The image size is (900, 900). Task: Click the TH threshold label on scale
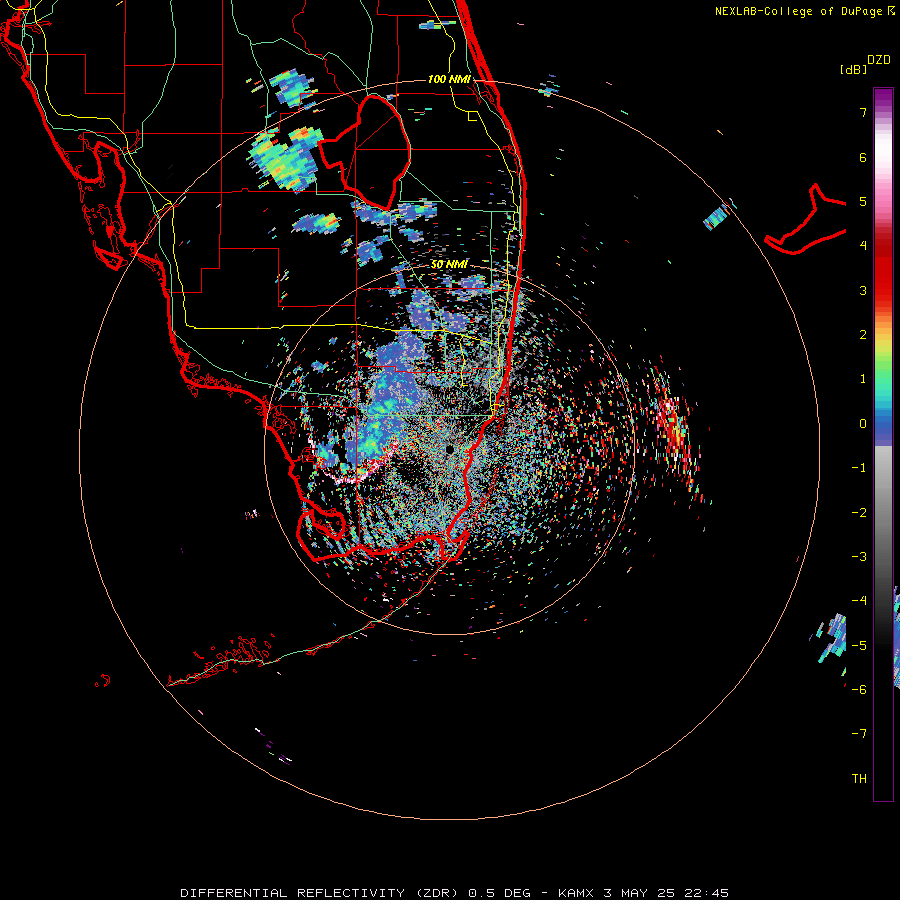[859, 779]
